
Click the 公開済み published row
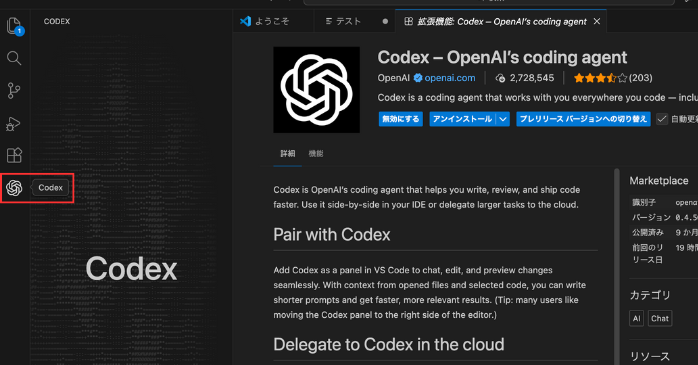pyautogui.click(x=665, y=232)
